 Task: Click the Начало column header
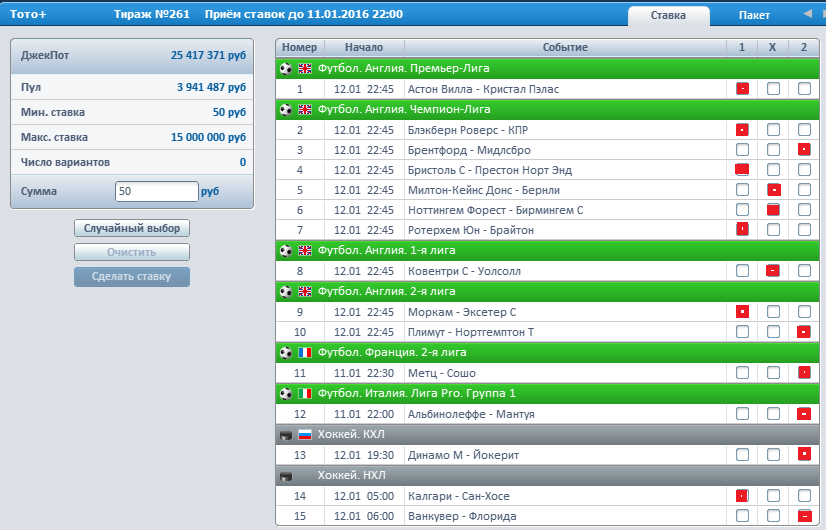[364, 47]
